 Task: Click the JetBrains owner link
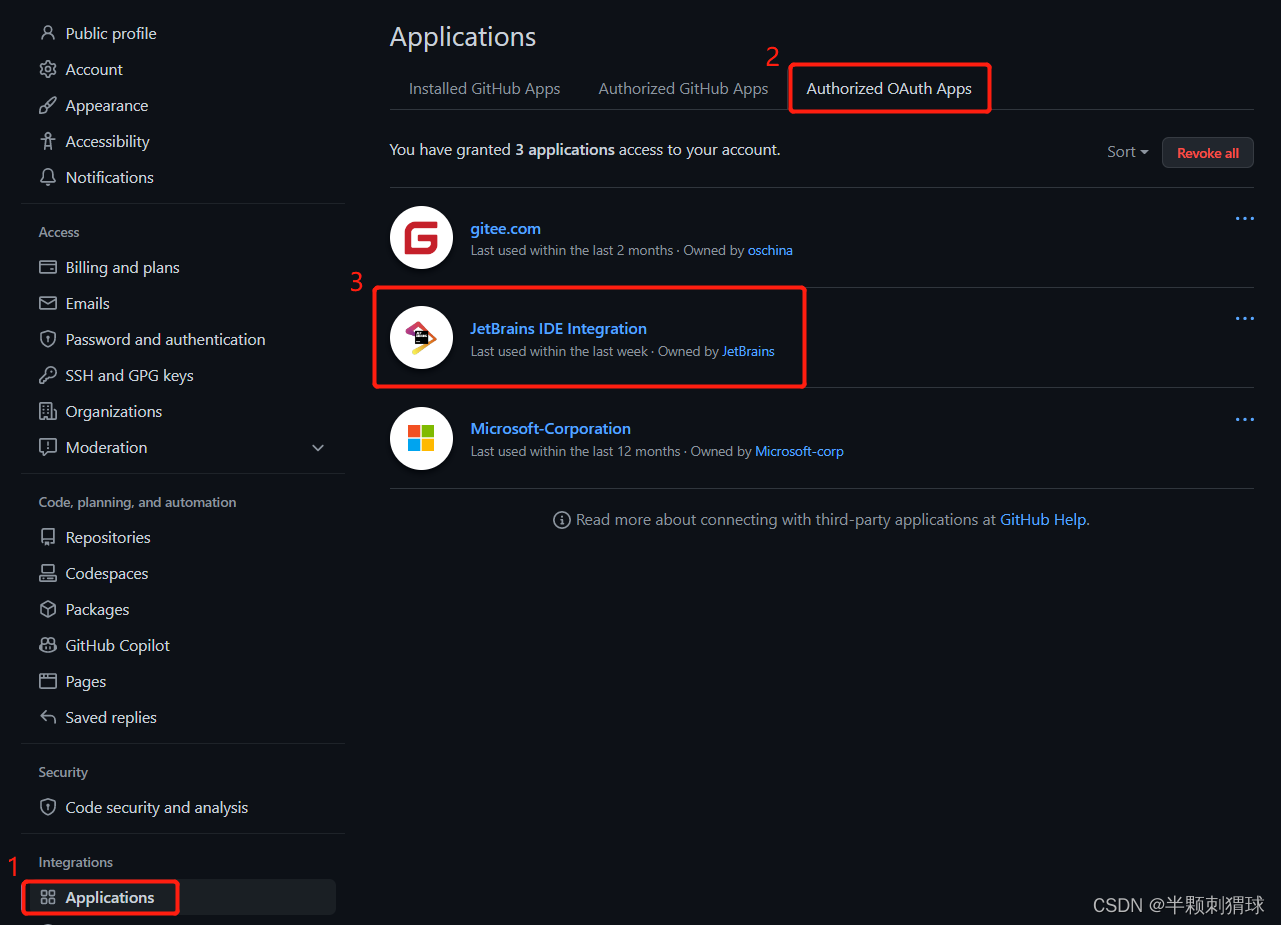click(x=748, y=351)
